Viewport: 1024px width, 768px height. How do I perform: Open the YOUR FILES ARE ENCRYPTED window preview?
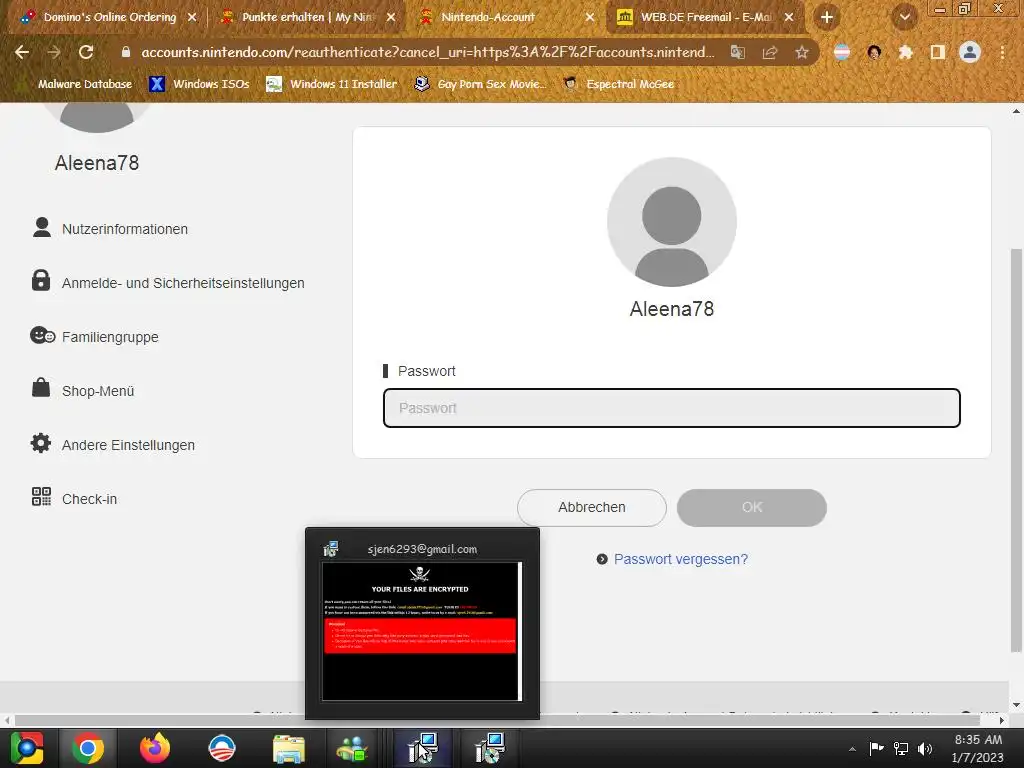pyautogui.click(x=422, y=631)
